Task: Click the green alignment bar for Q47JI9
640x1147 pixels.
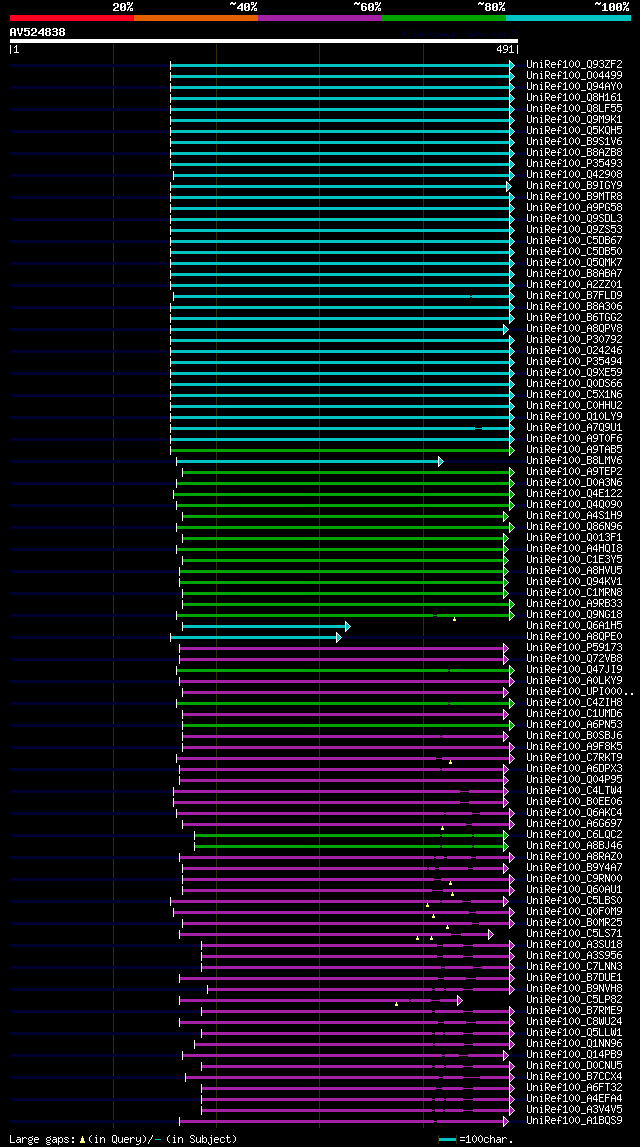Action: click(345, 670)
